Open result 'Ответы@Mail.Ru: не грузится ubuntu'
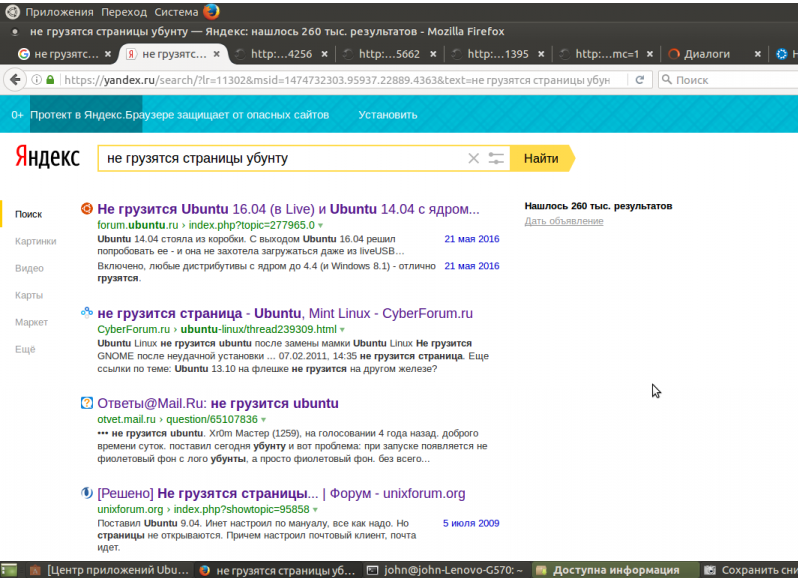Screen dimensions: 798x578 coord(218,403)
